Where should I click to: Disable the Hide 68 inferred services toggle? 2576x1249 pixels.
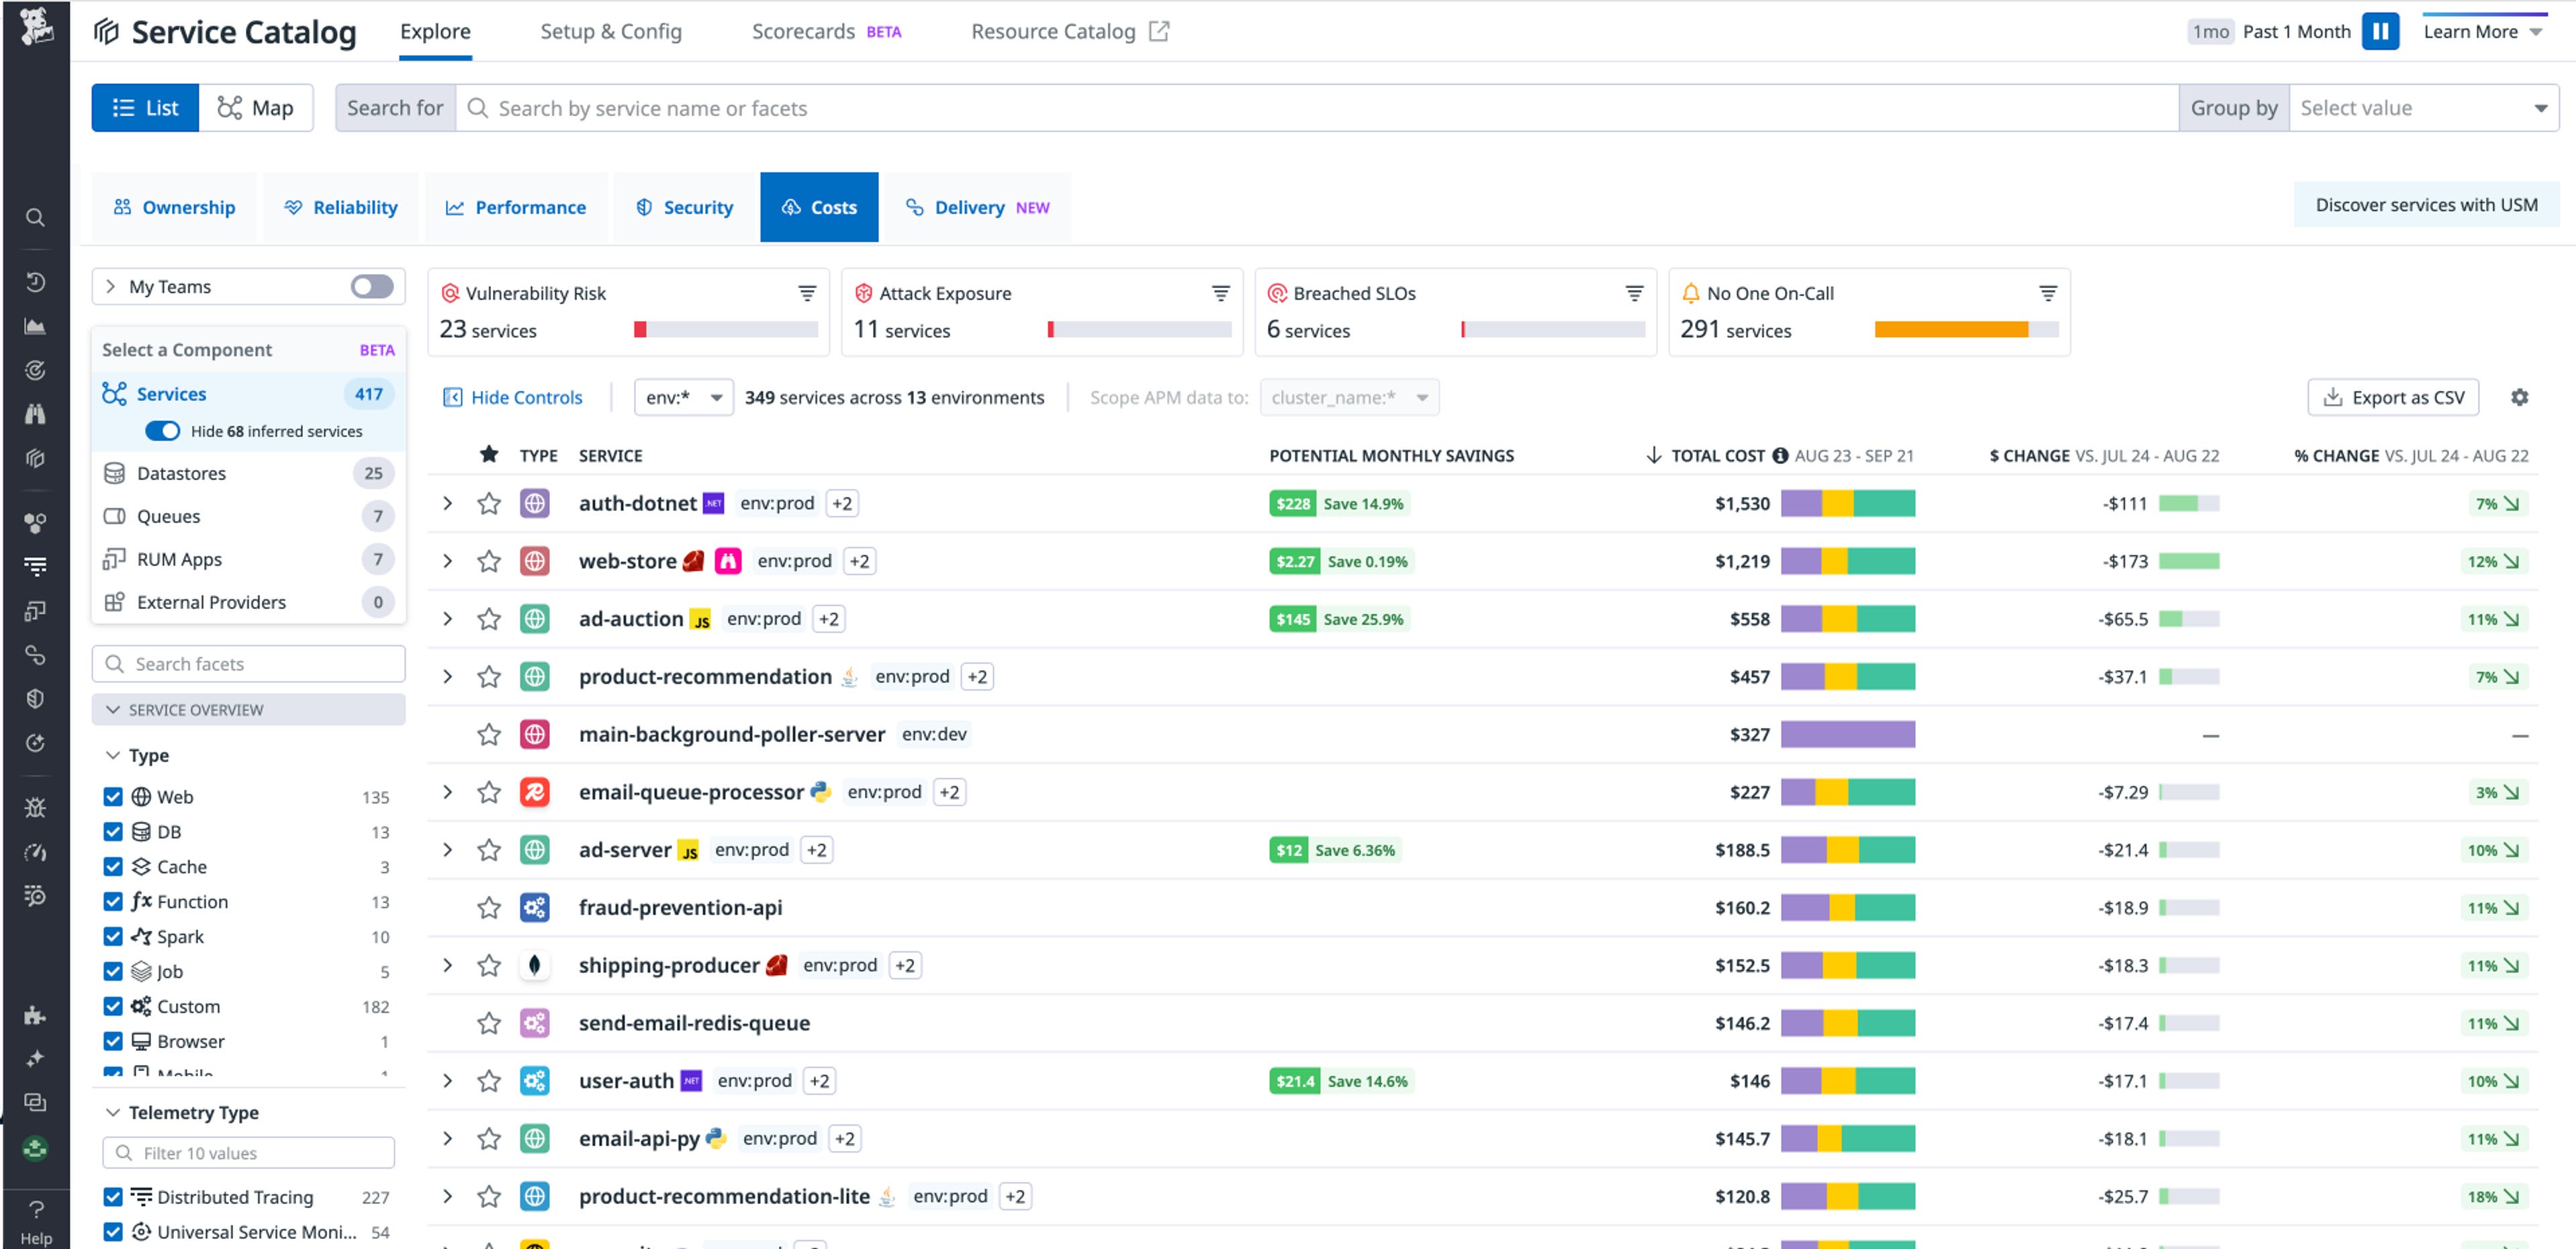coord(163,431)
